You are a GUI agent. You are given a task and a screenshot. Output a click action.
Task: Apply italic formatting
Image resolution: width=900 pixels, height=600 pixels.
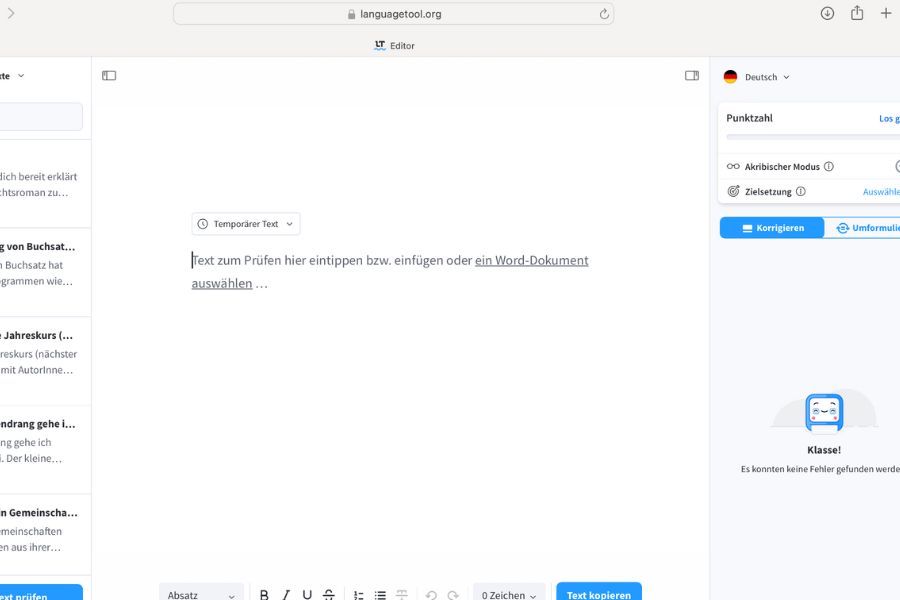coord(285,593)
